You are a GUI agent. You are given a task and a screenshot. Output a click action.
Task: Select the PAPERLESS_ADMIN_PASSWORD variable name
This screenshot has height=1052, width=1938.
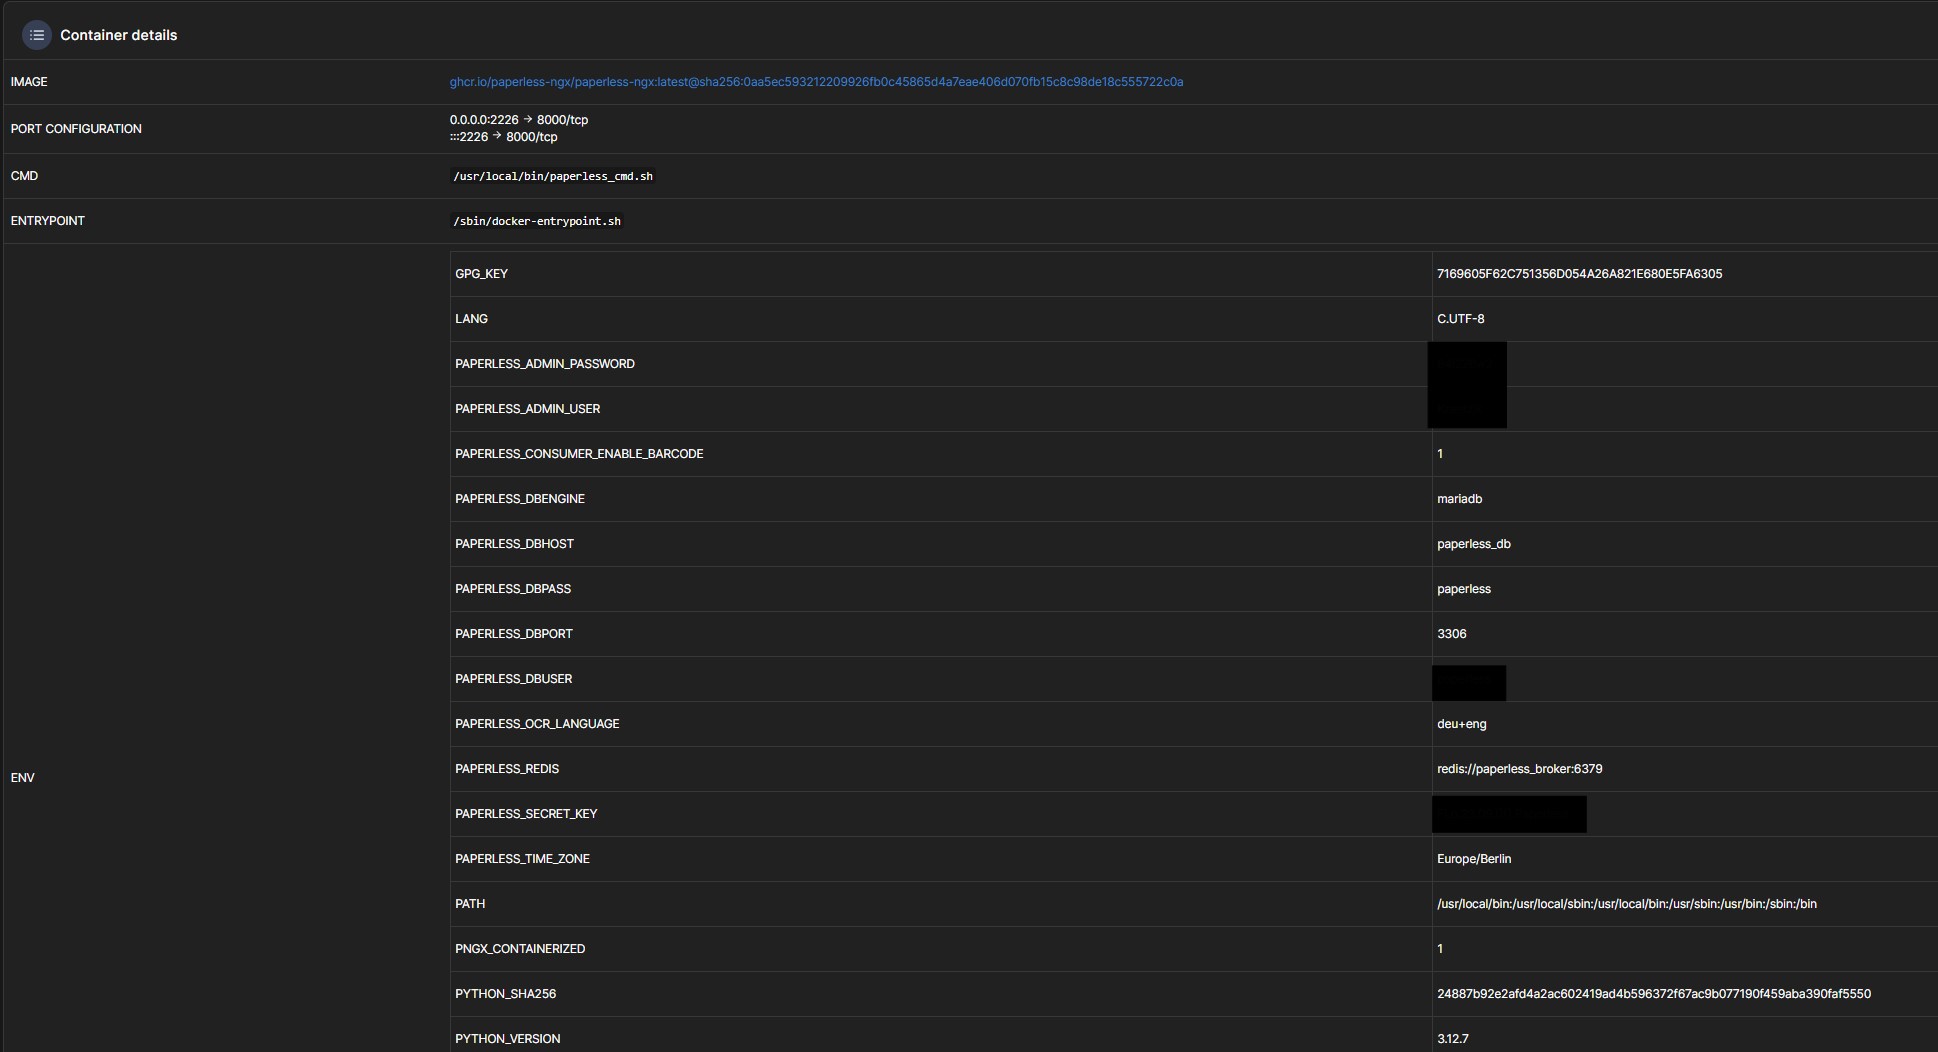click(x=544, y=364)
